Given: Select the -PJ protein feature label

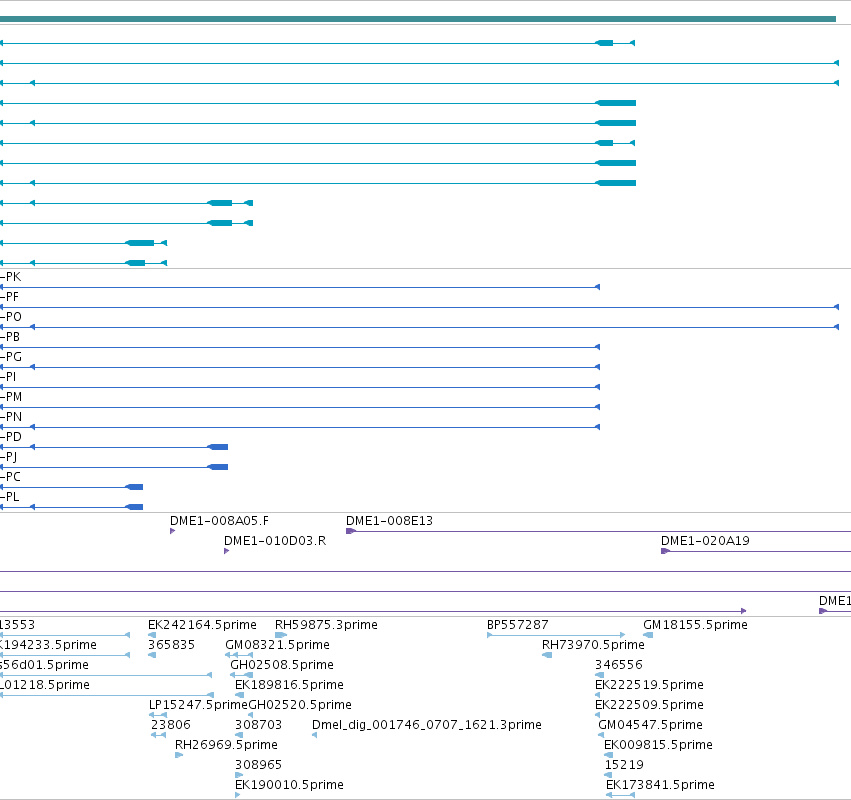Looking at the screenshot, I should (x=9, y=457).
